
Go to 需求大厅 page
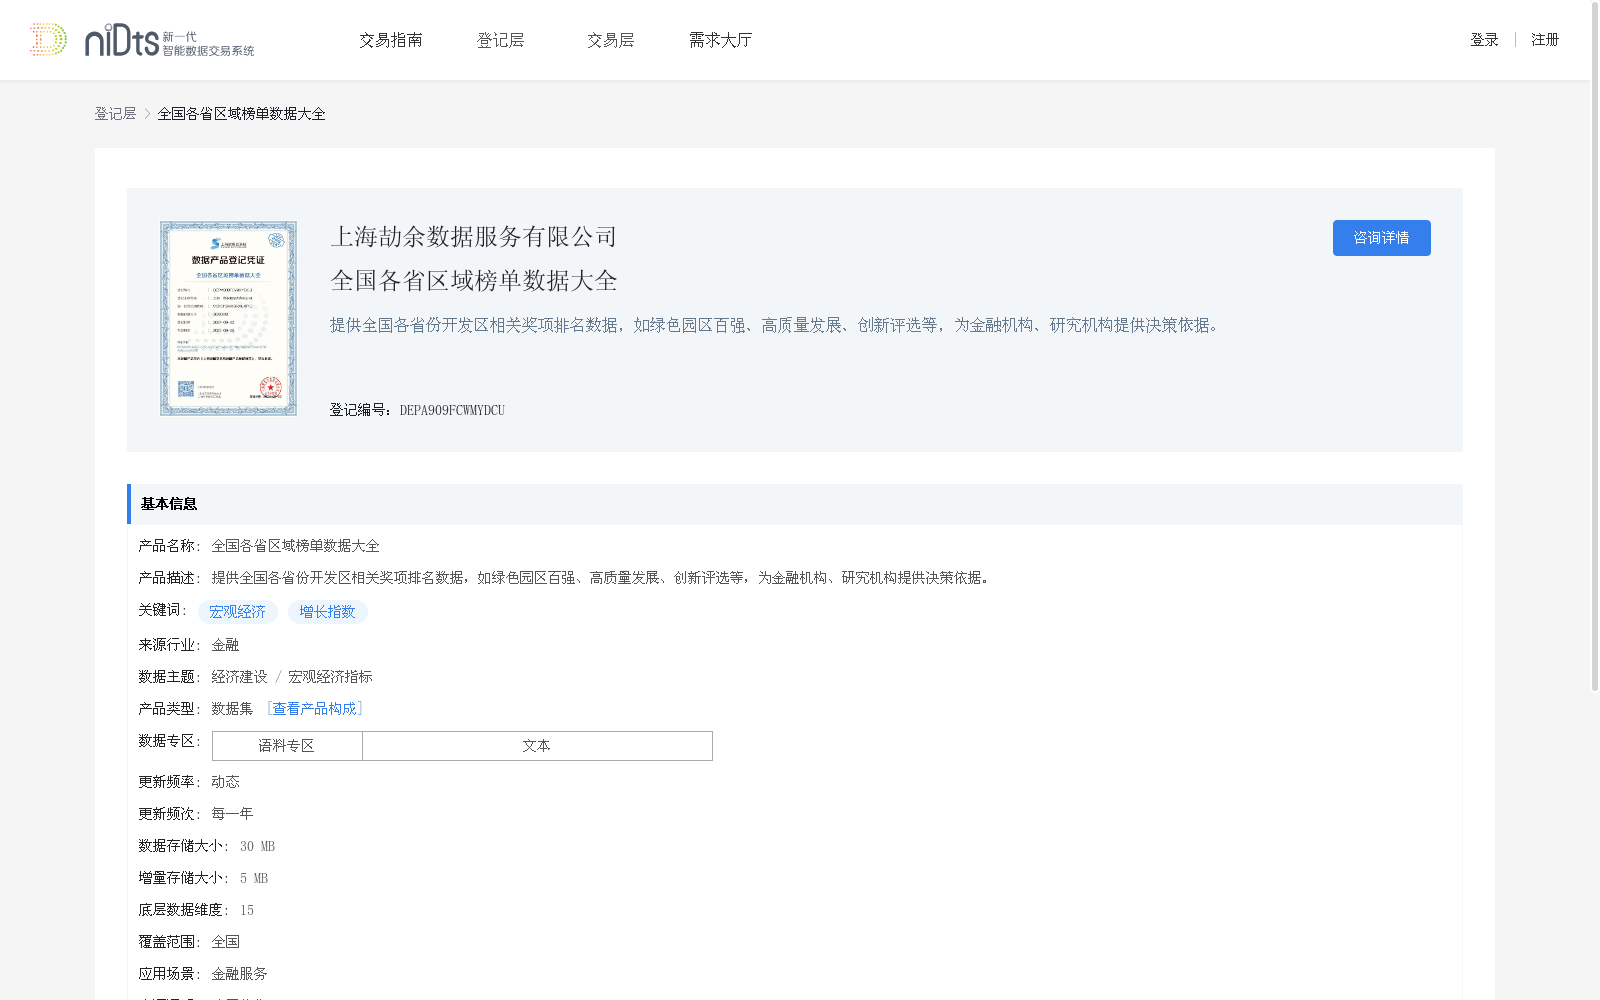[x=720, y=40]
